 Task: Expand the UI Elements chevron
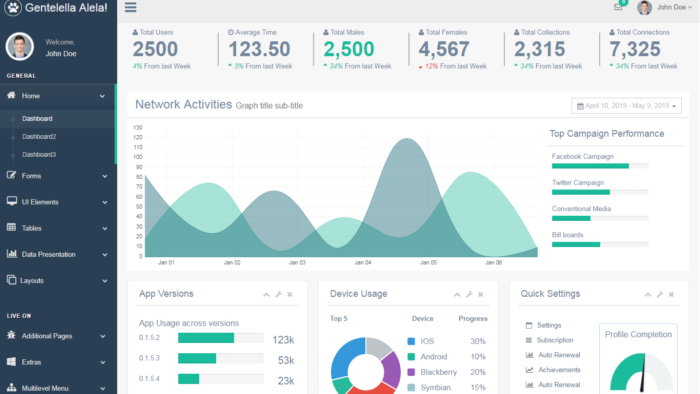tap(104, 202)
